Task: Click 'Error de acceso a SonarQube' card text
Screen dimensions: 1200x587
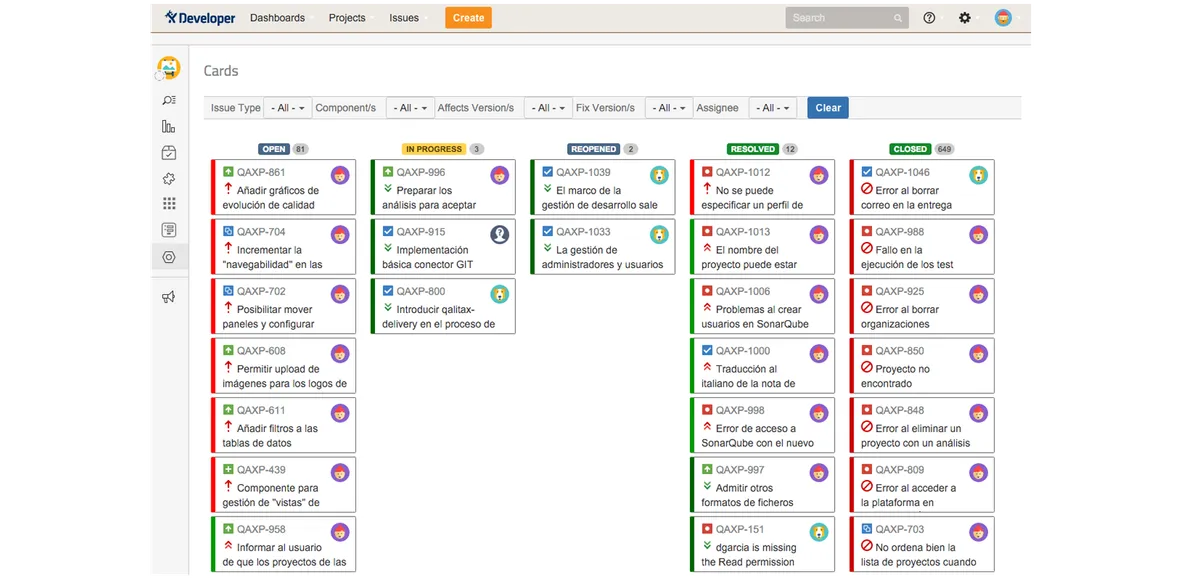Action: (758, 436)
